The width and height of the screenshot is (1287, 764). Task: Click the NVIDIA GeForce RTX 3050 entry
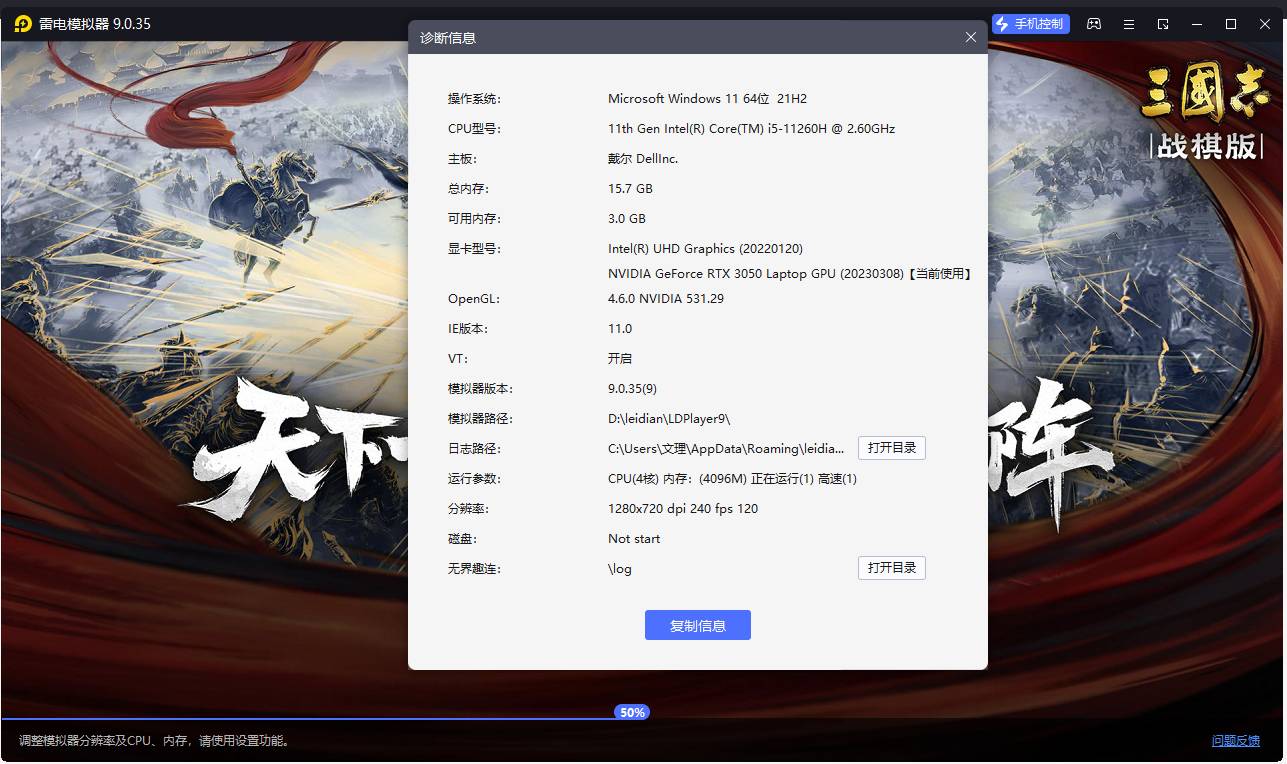tap(755, 274)
